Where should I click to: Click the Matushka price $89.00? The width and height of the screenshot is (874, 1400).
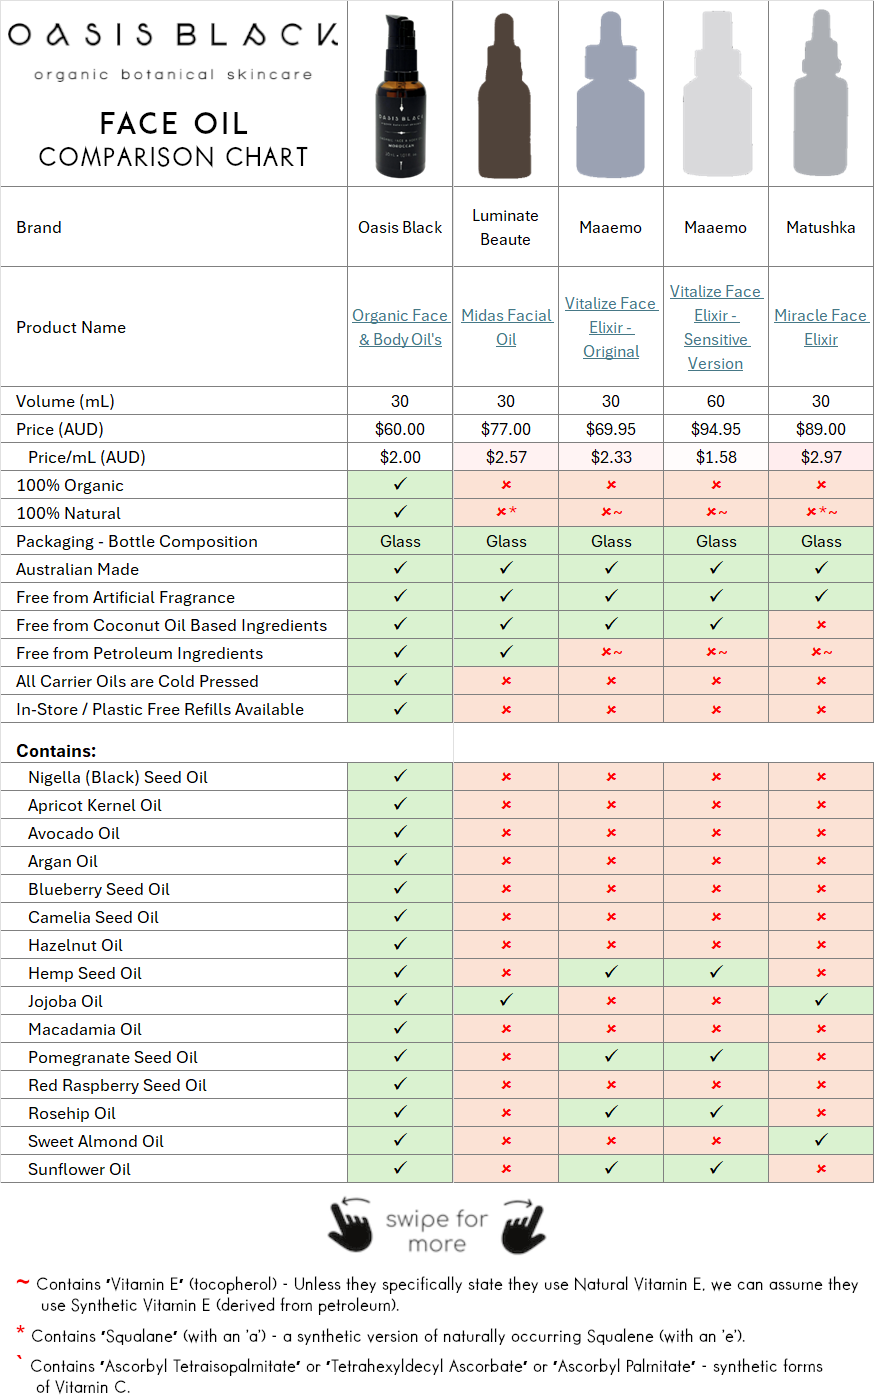pos(821,429)
